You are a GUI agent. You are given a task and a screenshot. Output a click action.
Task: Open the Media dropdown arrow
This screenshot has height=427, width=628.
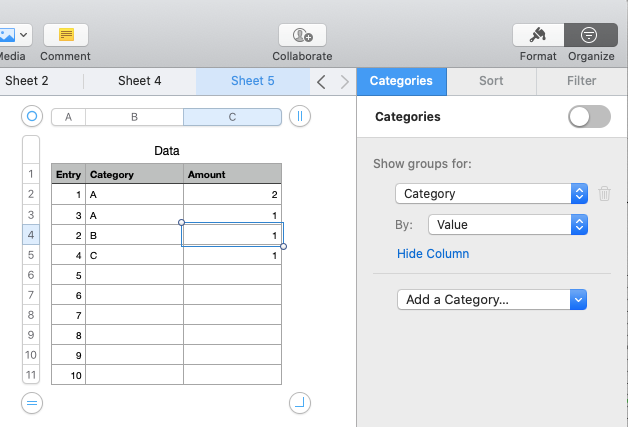click(22, 34)
